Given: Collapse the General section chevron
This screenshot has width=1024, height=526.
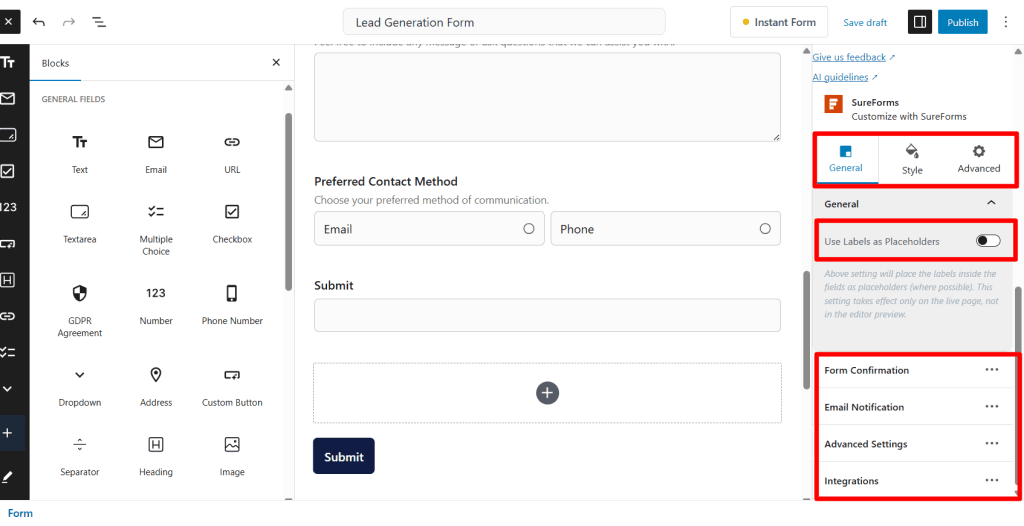Looking at the screenshot, I should click(991, 203).
